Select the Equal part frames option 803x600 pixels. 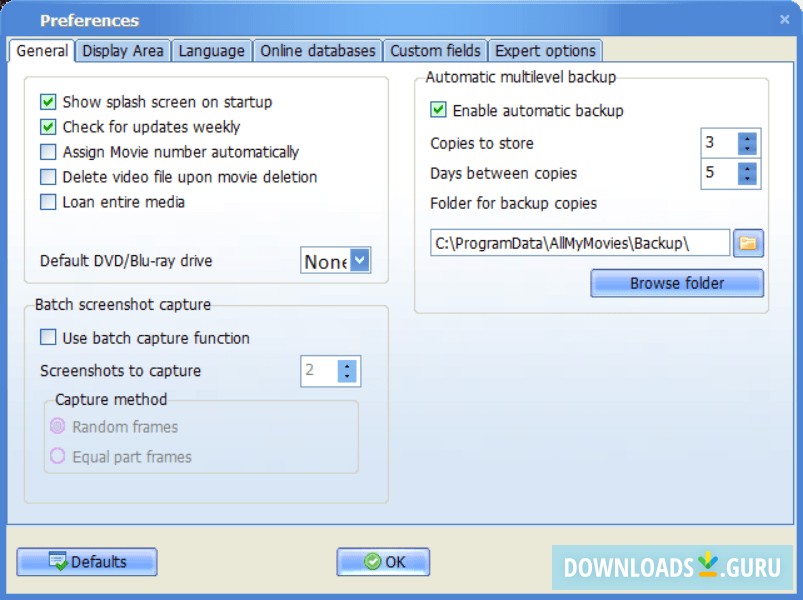59,457
